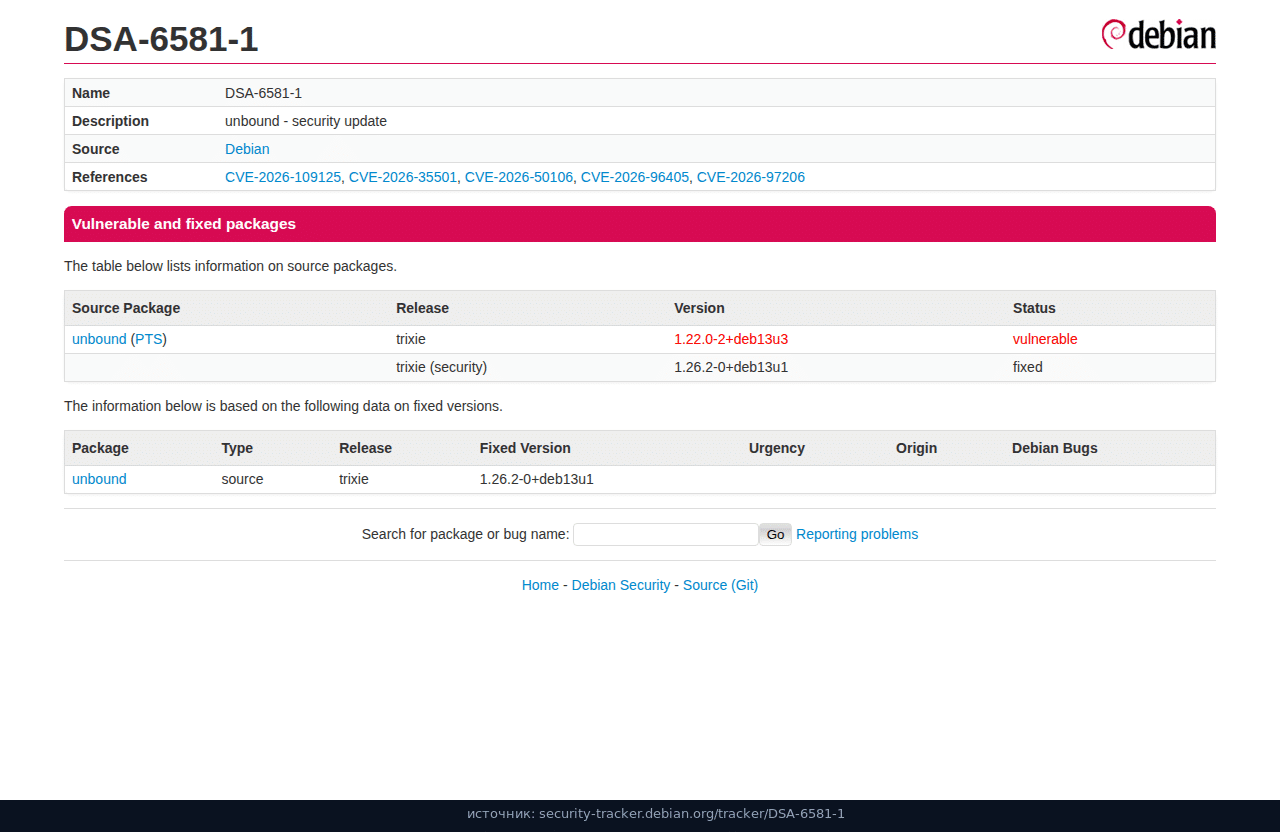Open the PTS link for unbound

point(149,339)
